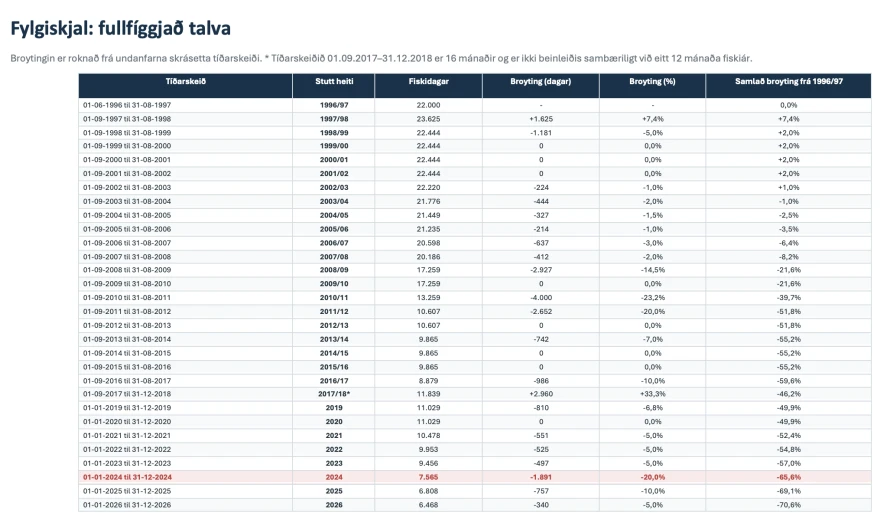Select the highlighted 2024 row label
This screenshot has width=890, height=523.
[334, 477]
